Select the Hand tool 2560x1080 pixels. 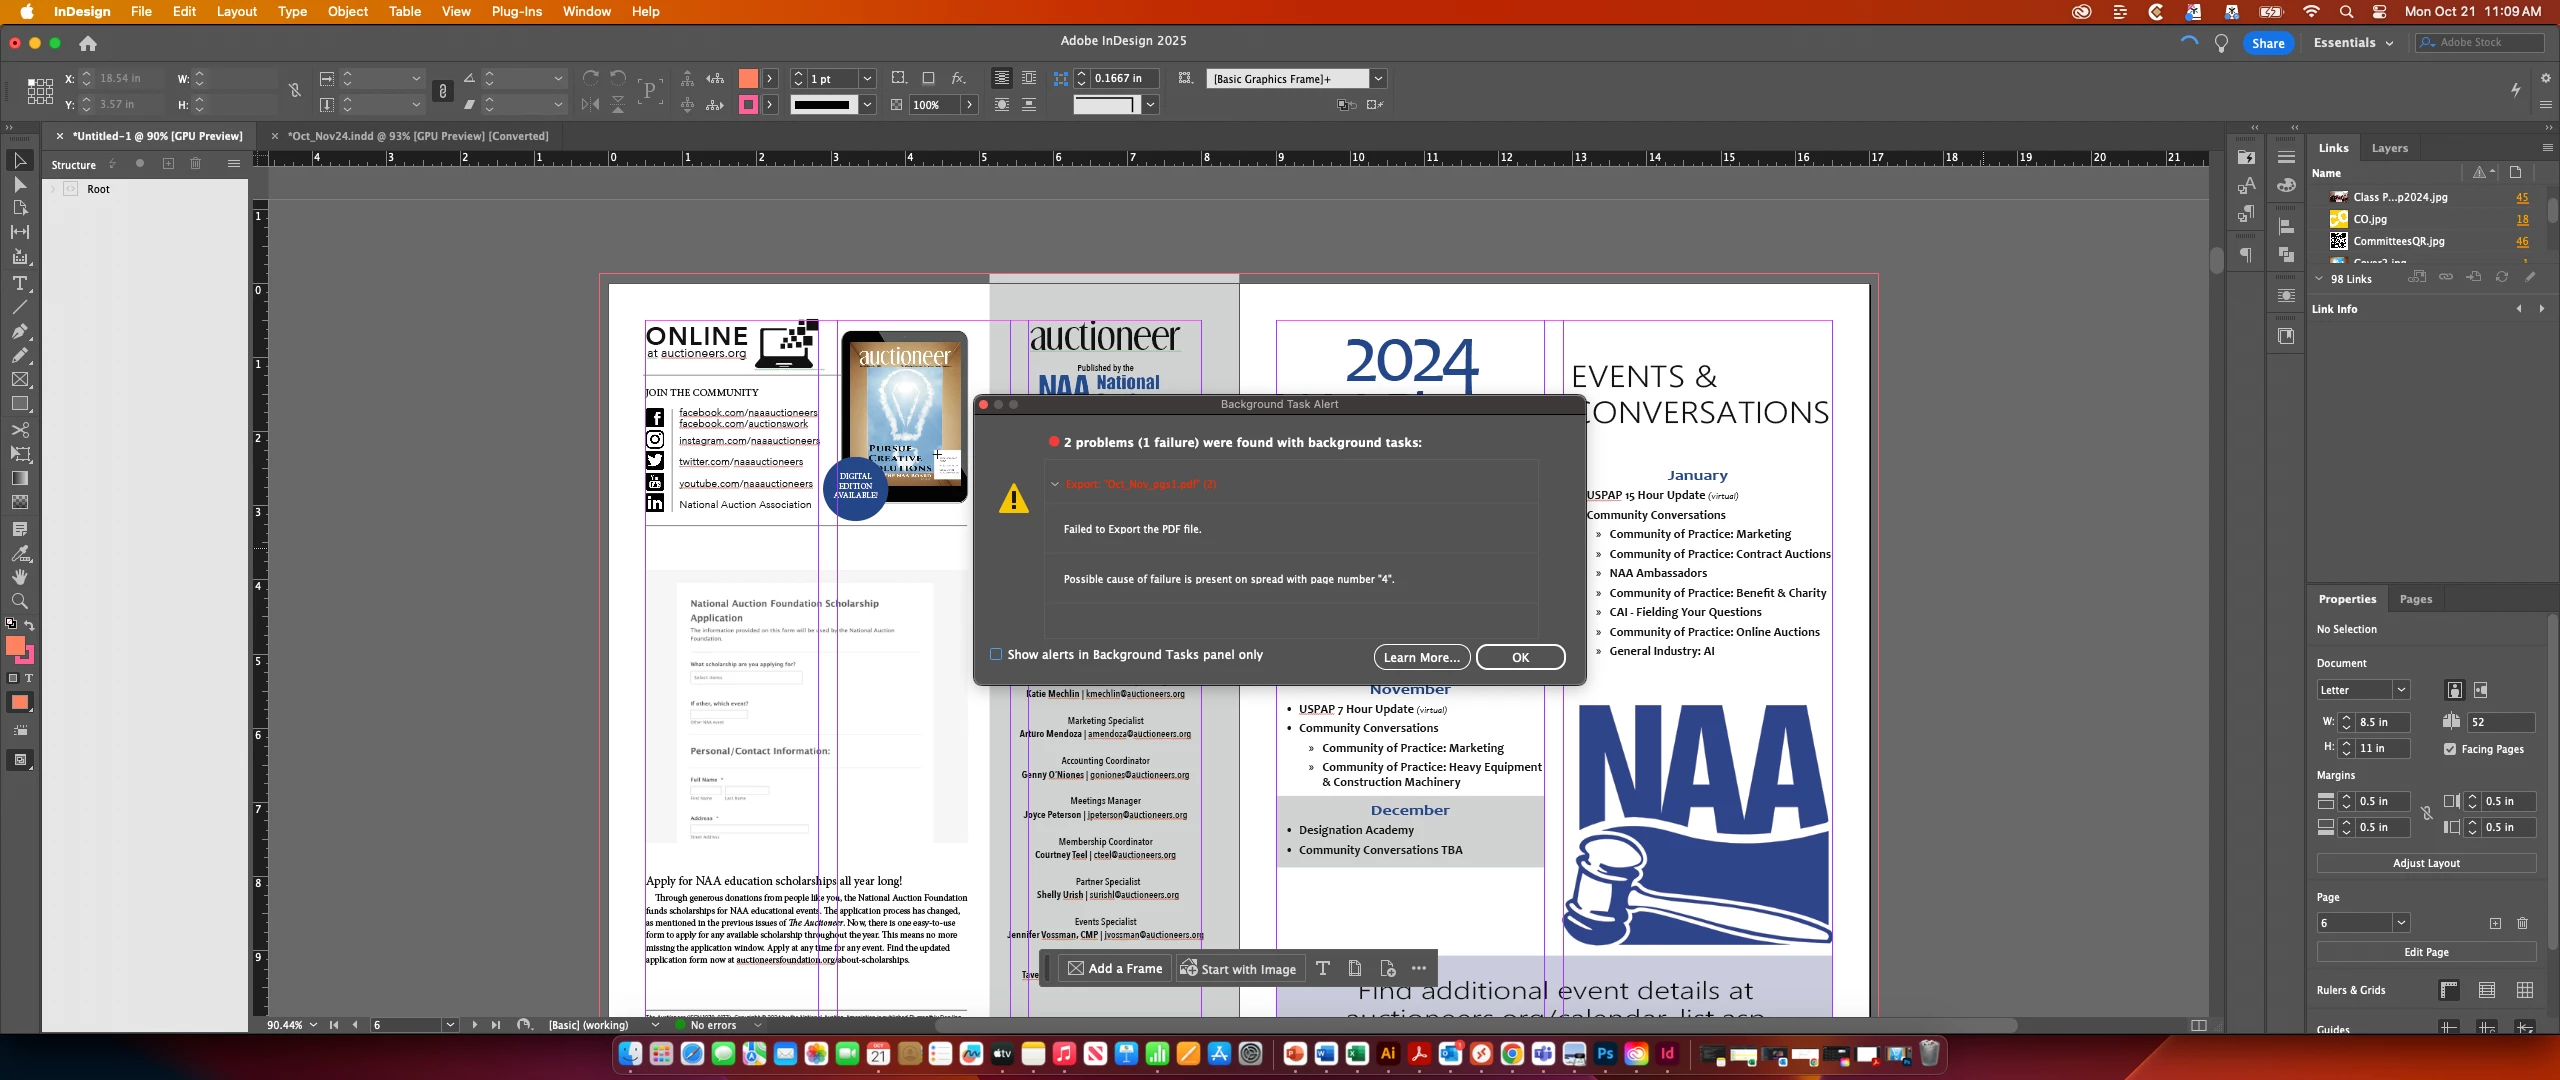coord(19,577)
